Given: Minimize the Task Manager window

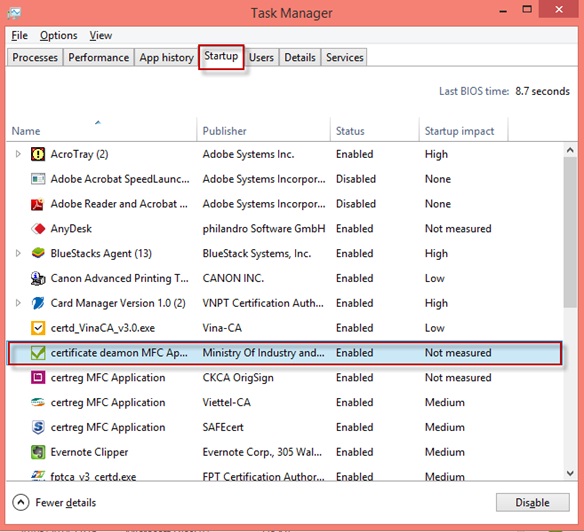Looking at the screenshot, I should point(503,10).
